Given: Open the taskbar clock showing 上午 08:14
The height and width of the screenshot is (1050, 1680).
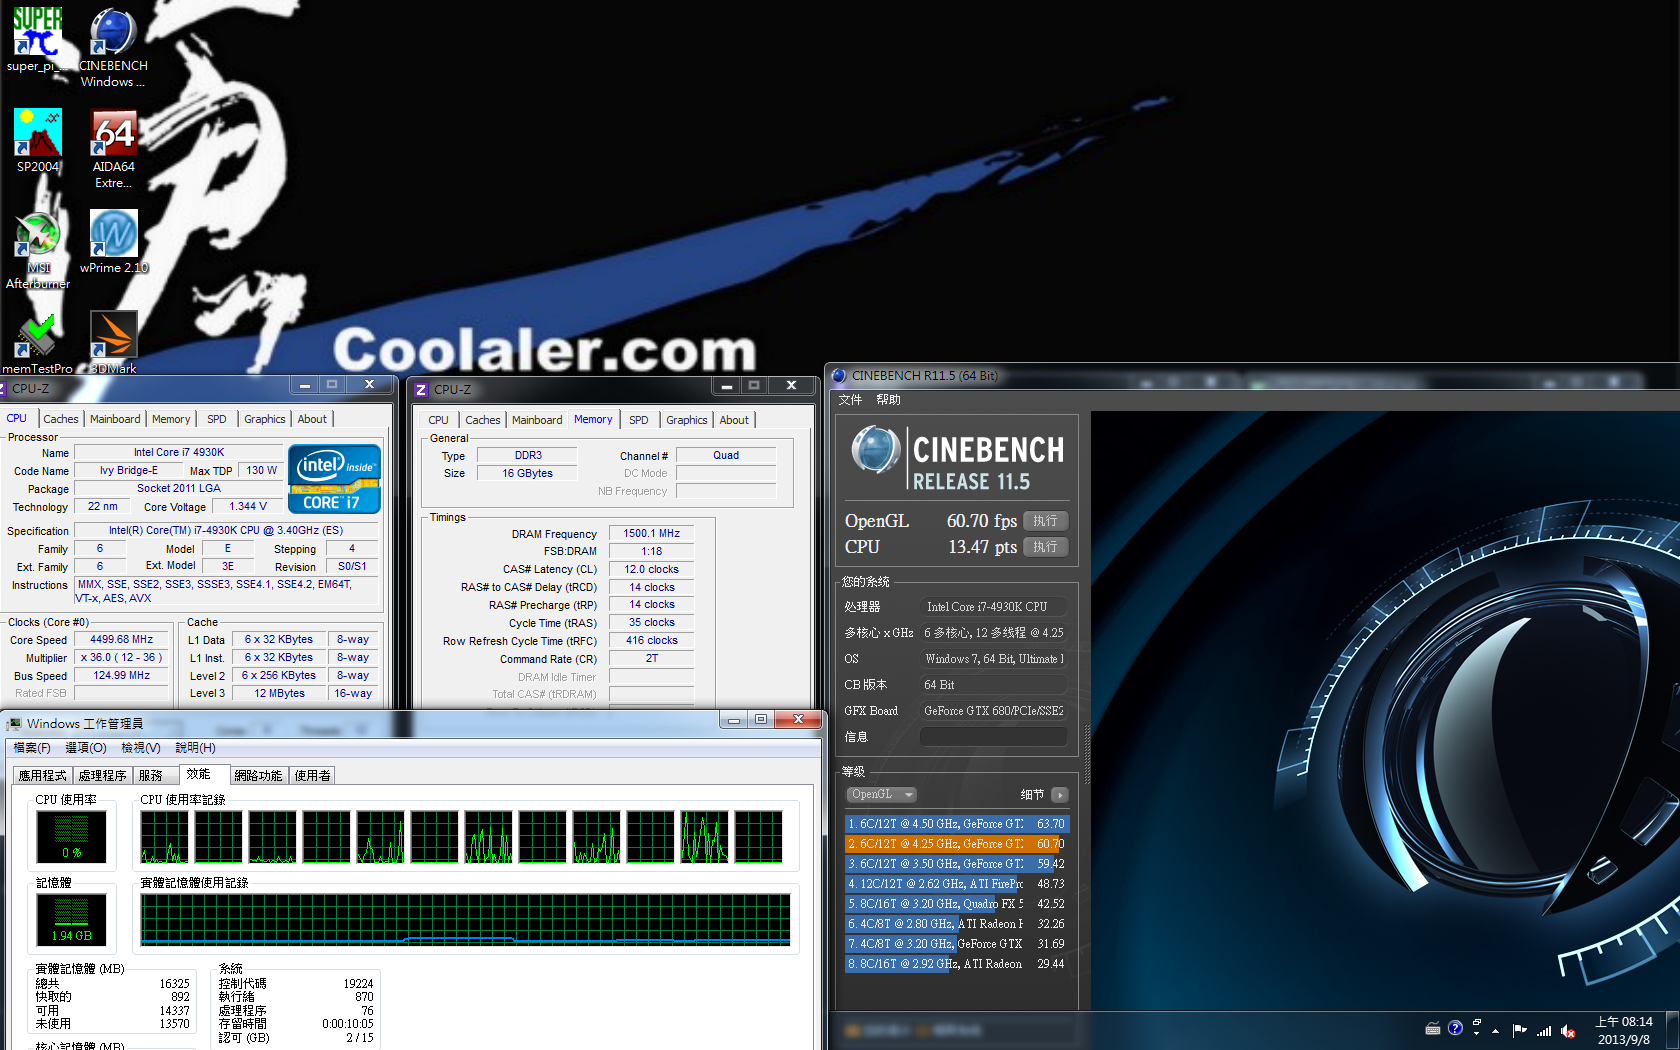Looking at the screenshot, I should (1624, 1031).
